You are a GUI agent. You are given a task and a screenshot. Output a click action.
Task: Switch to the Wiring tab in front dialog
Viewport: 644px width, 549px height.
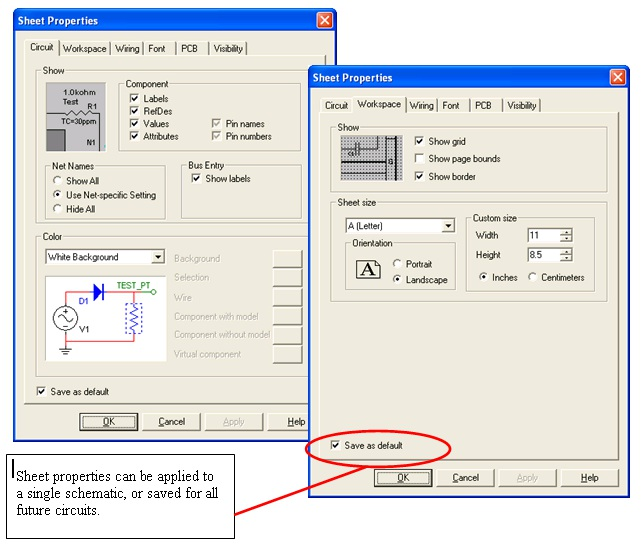click(421, 105)
